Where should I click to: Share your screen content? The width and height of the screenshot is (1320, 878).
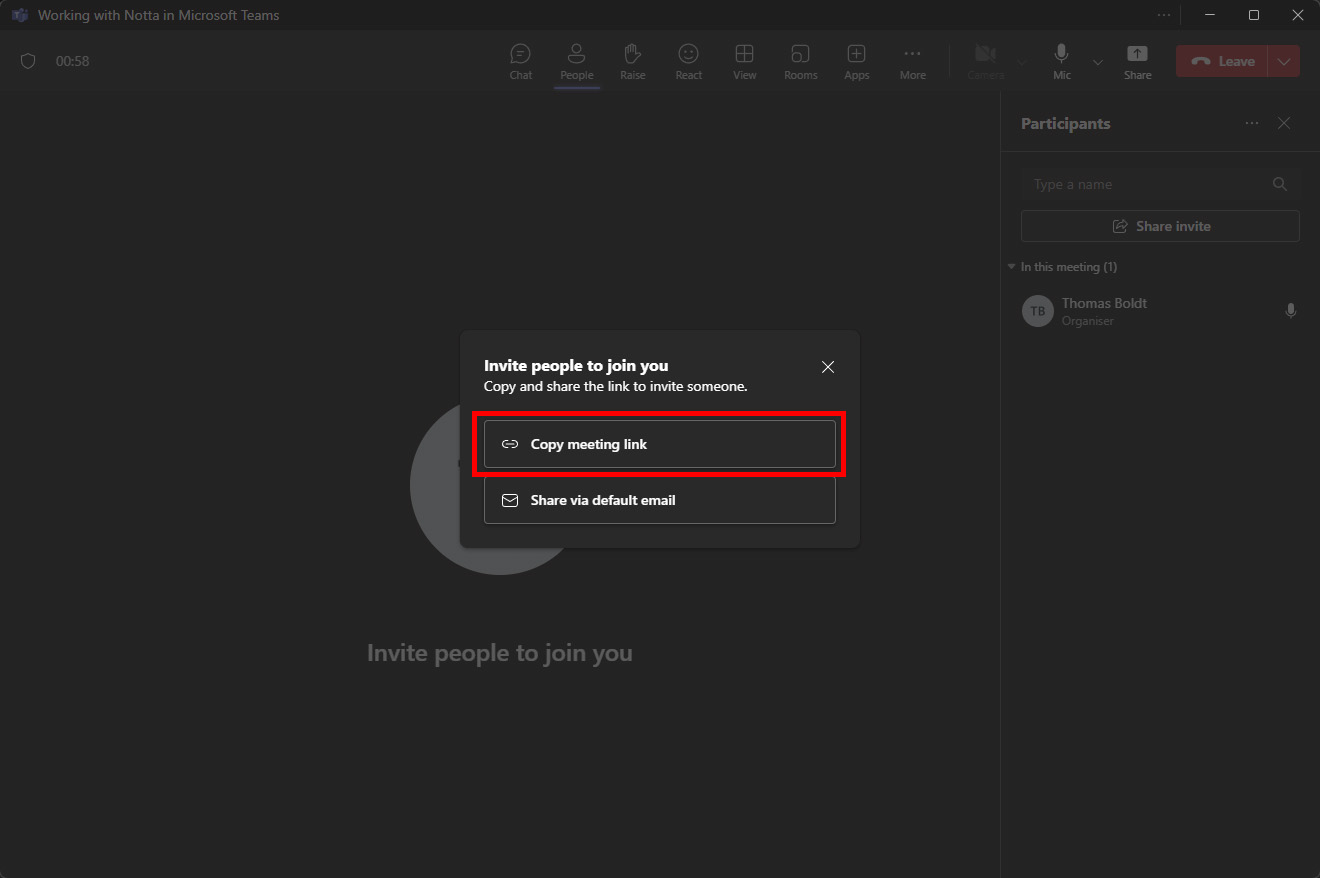coord(1138,62)
